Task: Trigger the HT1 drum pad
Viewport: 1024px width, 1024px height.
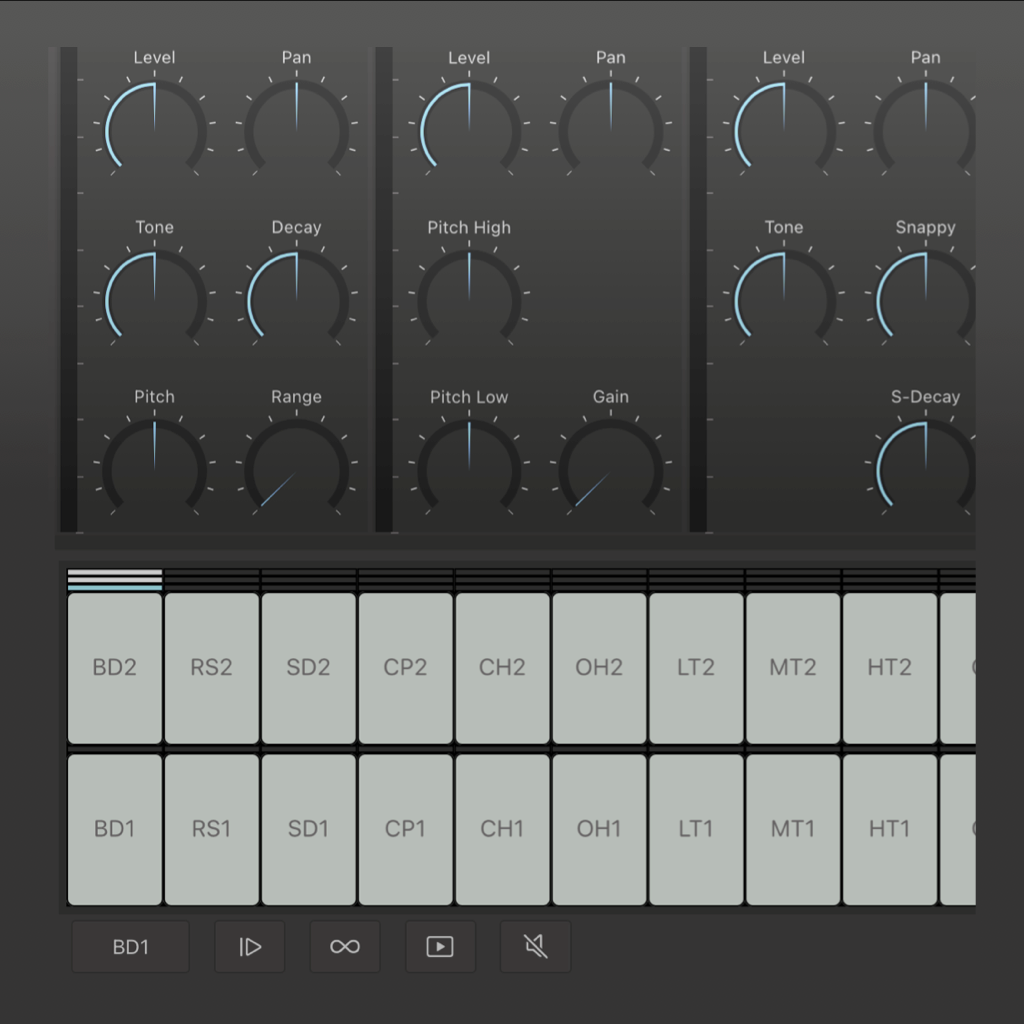Action: (x=889, y=829)
